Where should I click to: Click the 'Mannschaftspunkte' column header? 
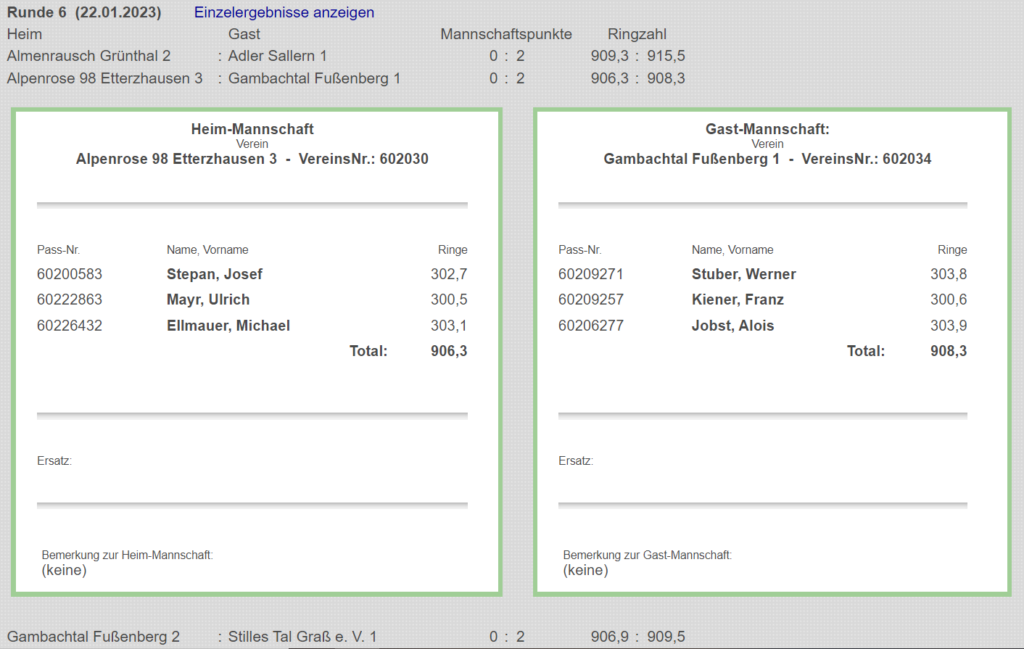click(506, 34)
